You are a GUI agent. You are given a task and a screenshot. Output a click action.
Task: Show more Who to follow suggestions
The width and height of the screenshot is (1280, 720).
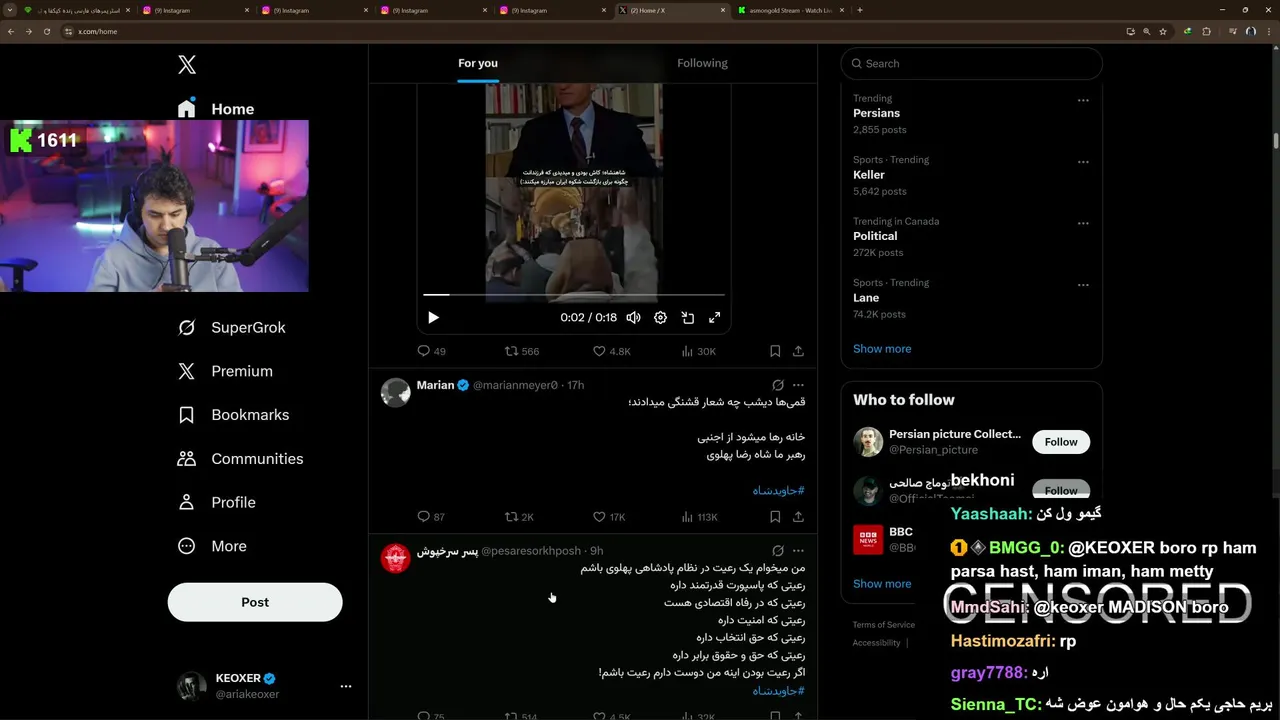882,584
